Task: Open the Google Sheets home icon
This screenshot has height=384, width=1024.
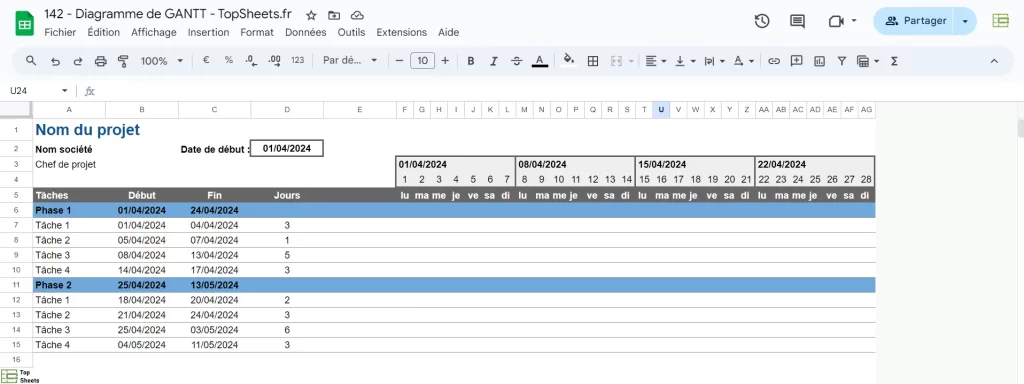Action: point(25,24)
